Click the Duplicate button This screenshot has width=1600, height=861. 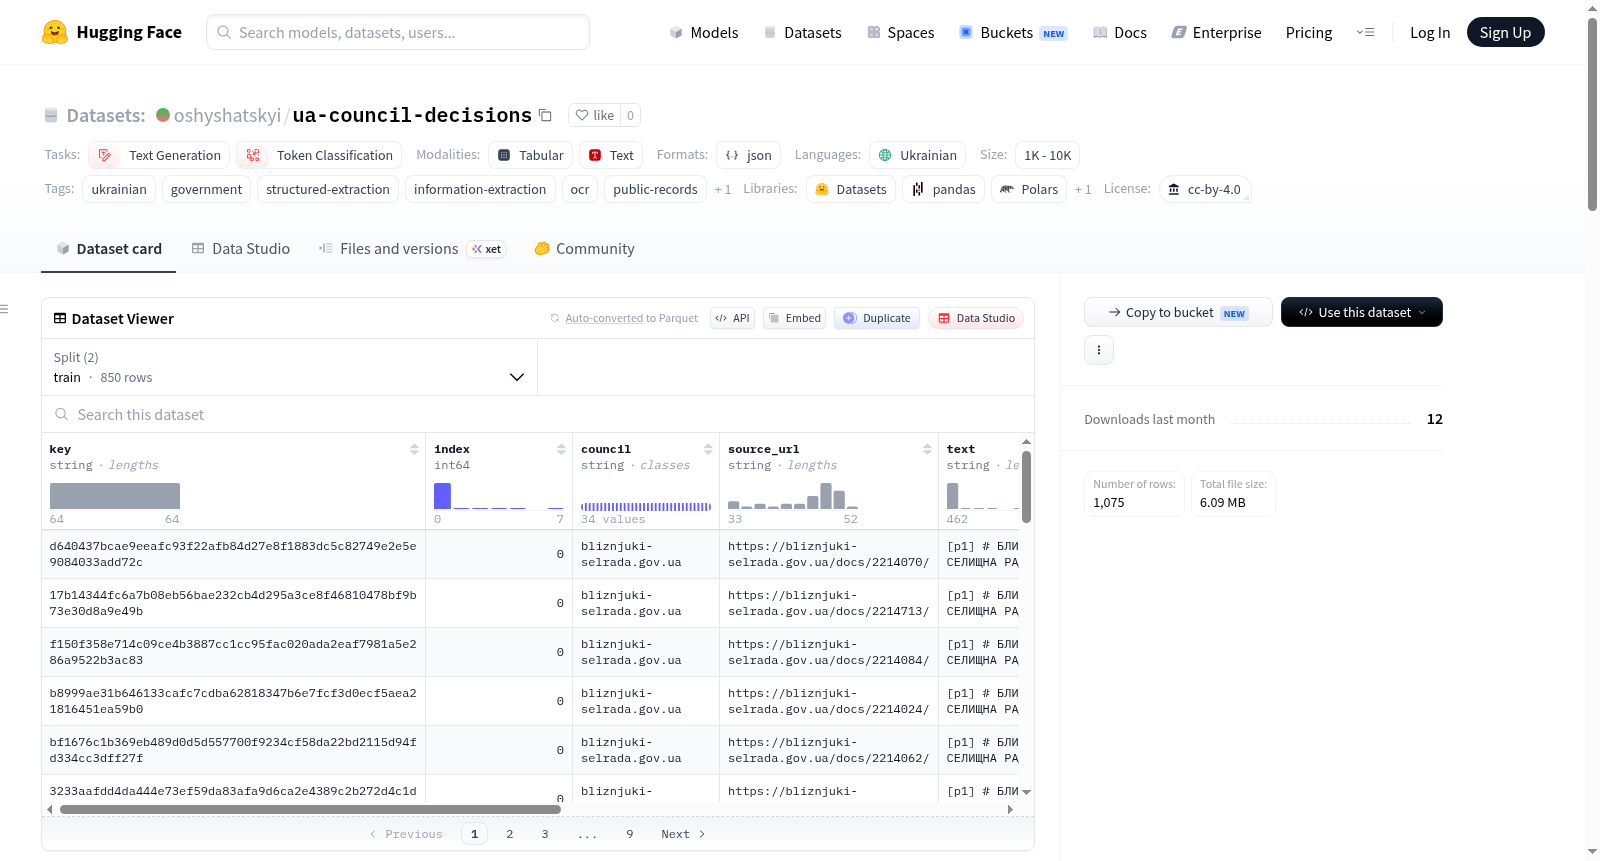pyautogui.click(x=877, y=318)
